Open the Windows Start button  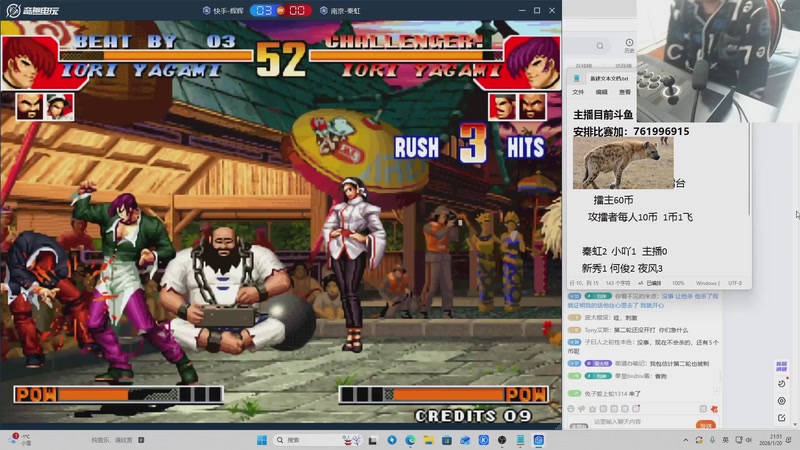262,440
